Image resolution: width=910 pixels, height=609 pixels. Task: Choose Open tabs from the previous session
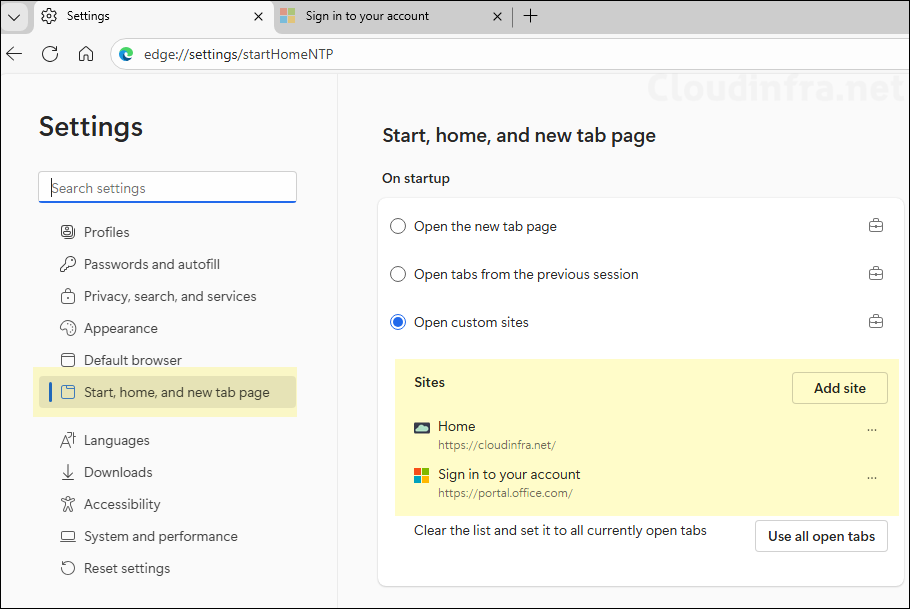[x=397, y=274]
